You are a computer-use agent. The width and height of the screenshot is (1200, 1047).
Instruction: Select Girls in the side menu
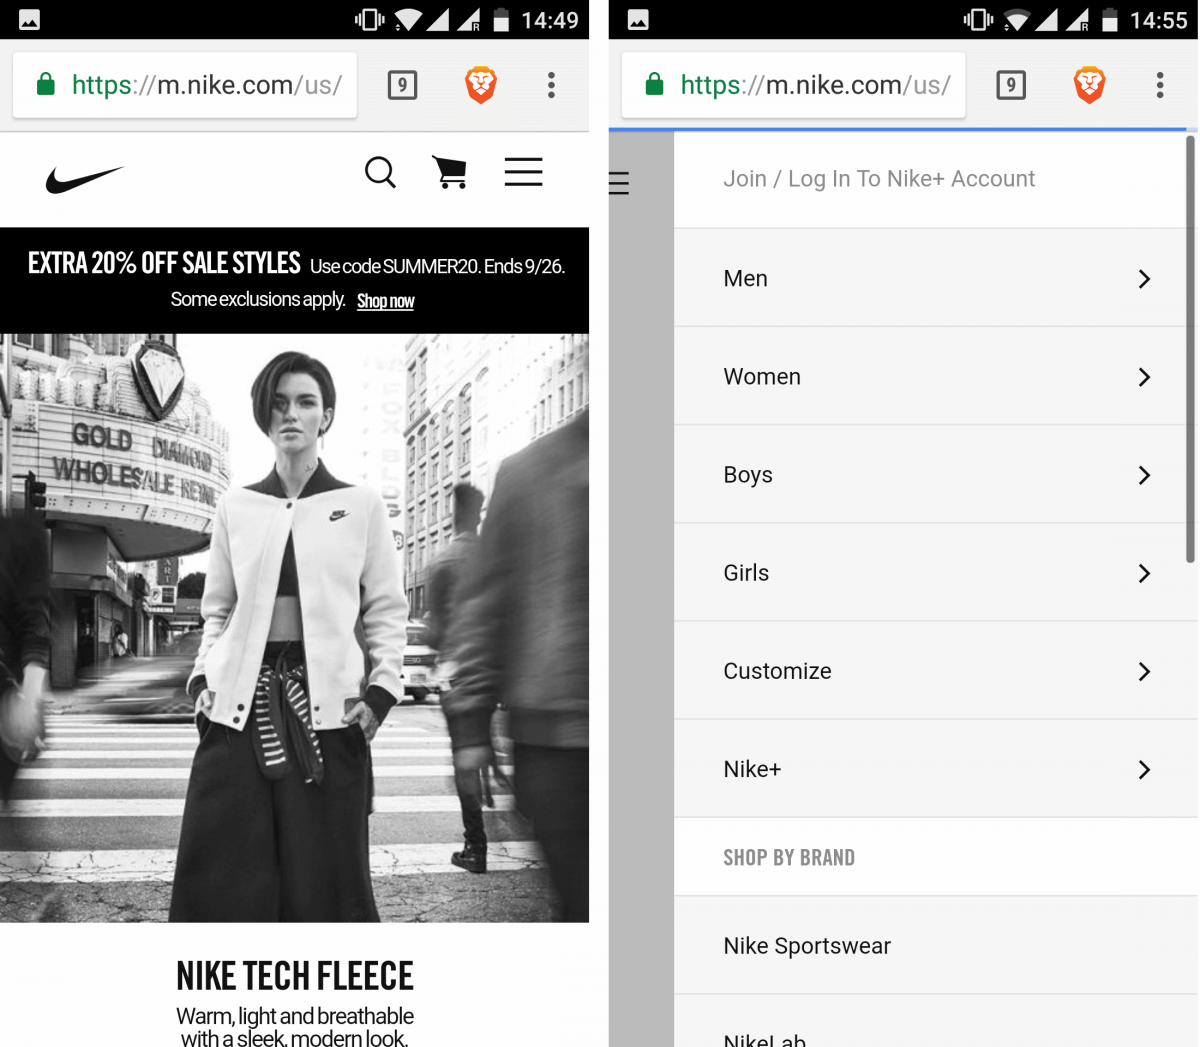pyautogui.click(x=746, y=573)
